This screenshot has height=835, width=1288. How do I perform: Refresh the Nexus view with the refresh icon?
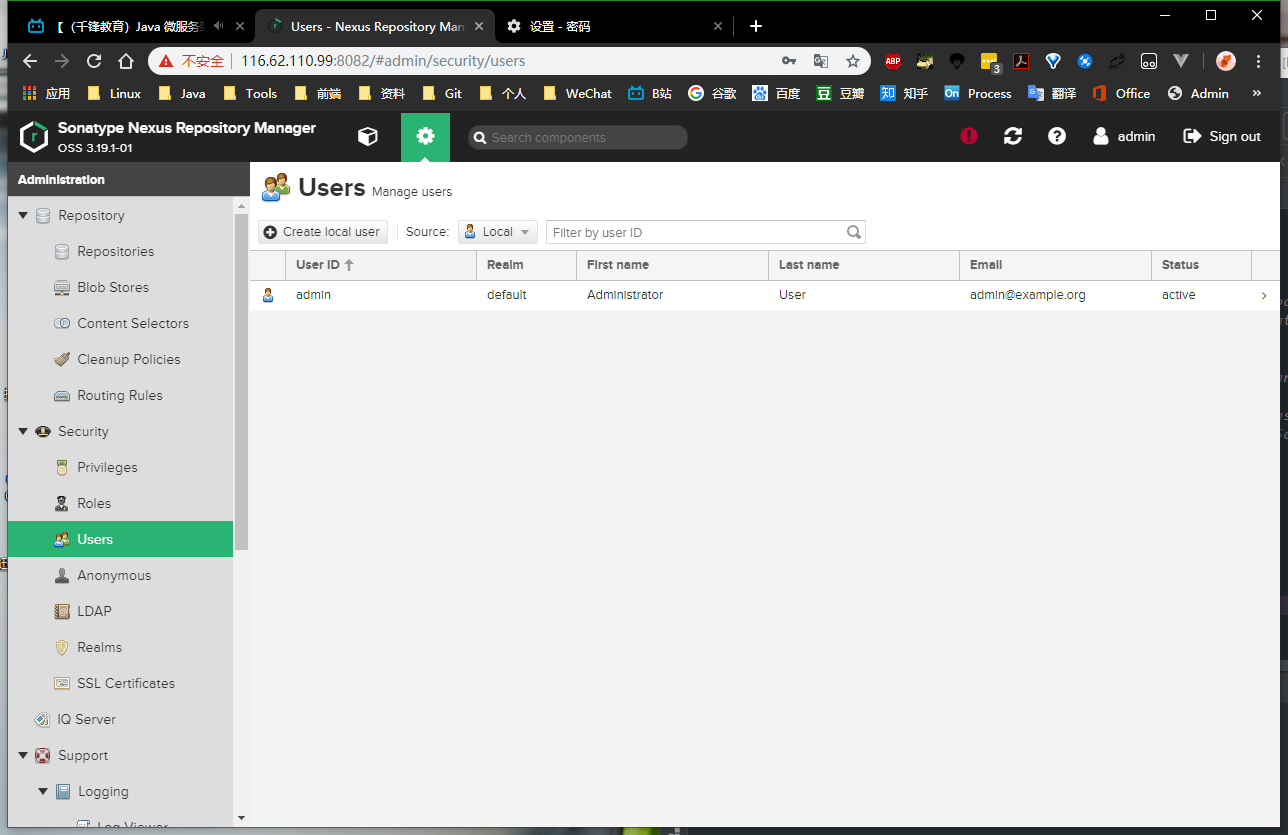(x=1013, y=136)
